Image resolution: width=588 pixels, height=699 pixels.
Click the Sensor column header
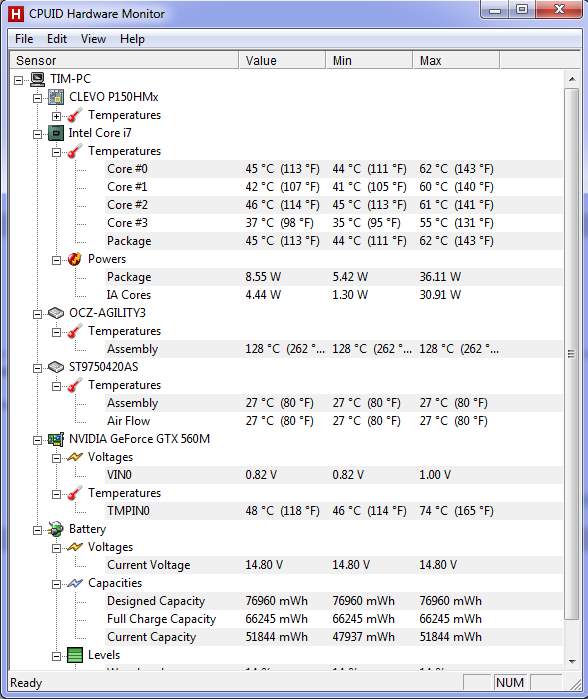click(124, 60)
